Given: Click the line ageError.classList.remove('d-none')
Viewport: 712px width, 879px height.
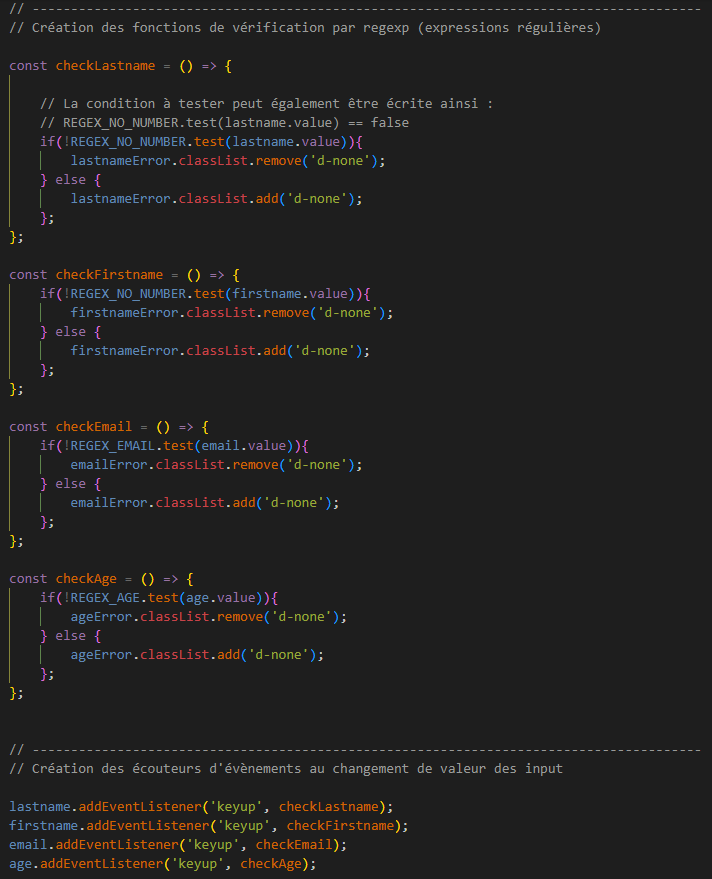Looking at the screenshot, I should click(x=209, y=617).
